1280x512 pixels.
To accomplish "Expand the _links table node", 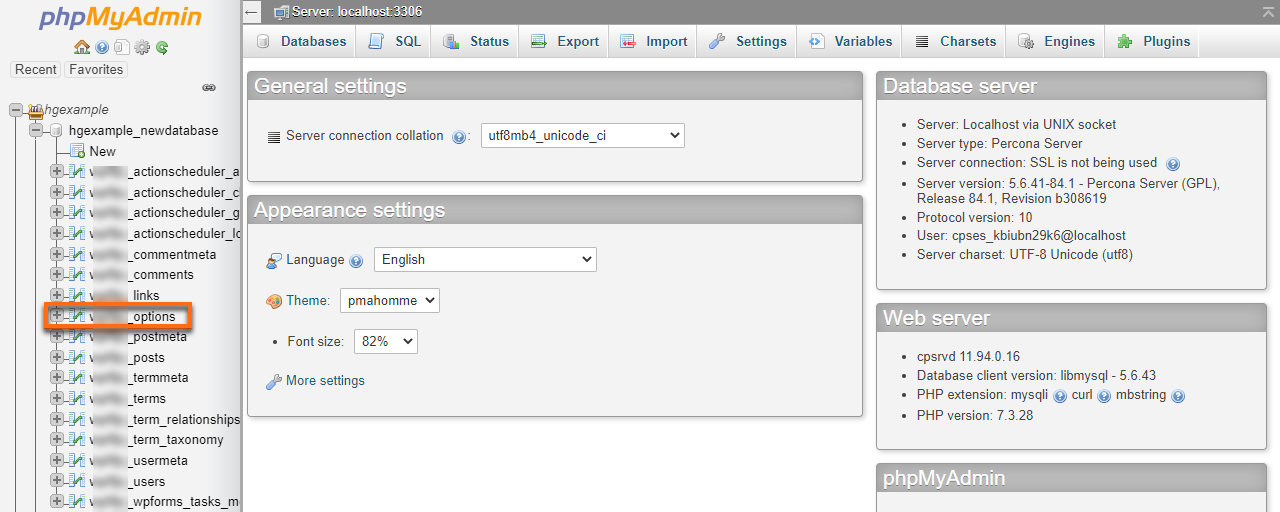I will [x=57, y=295].
